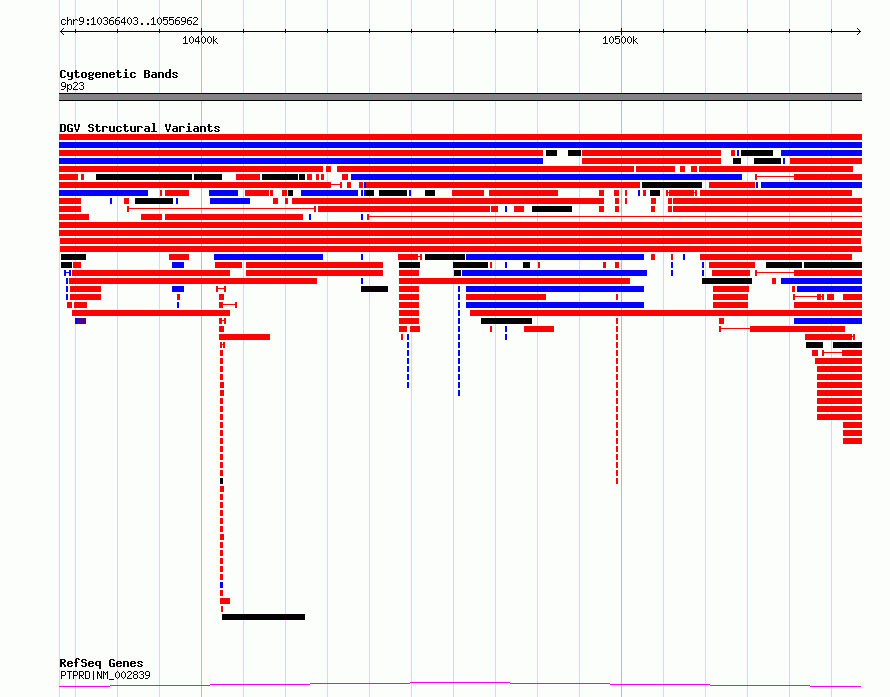The height and width of the screenshot is (697, 890).
Task: Click the right arrowhead of the coordinate ruler
Action: tap(859, 31)
